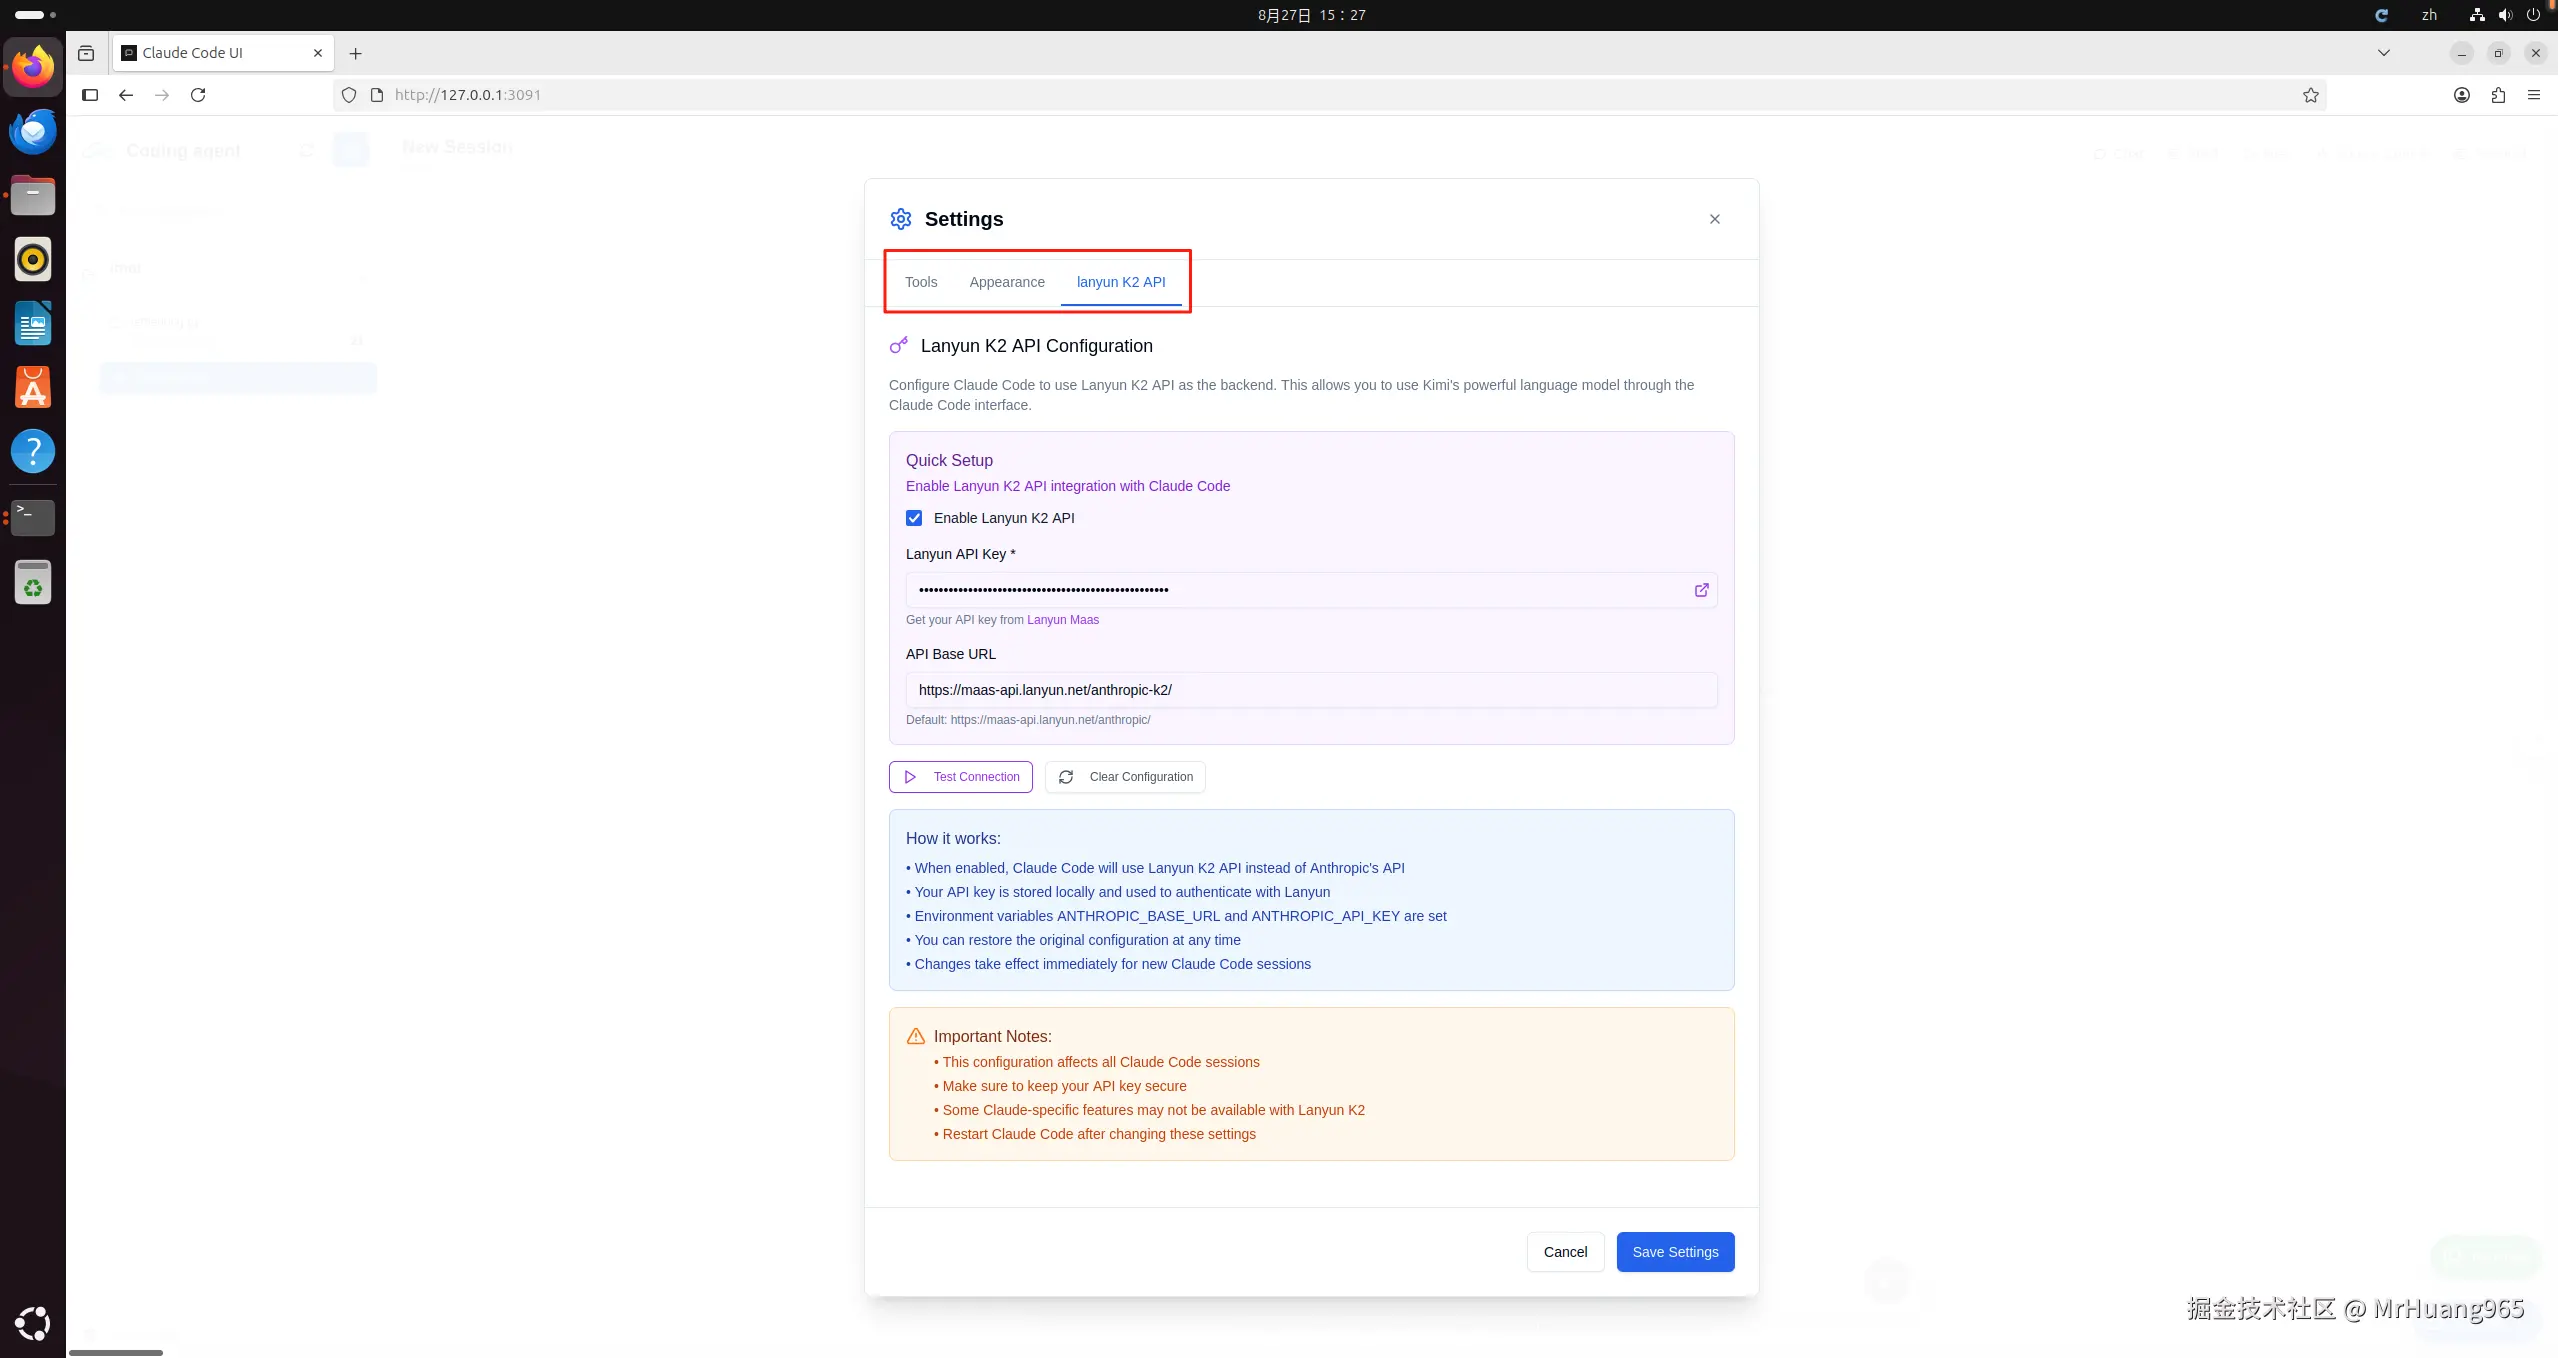Toggle the Firefox sidebar icon
This screenshot has width=2558, height=1358.
pos(90,95)
